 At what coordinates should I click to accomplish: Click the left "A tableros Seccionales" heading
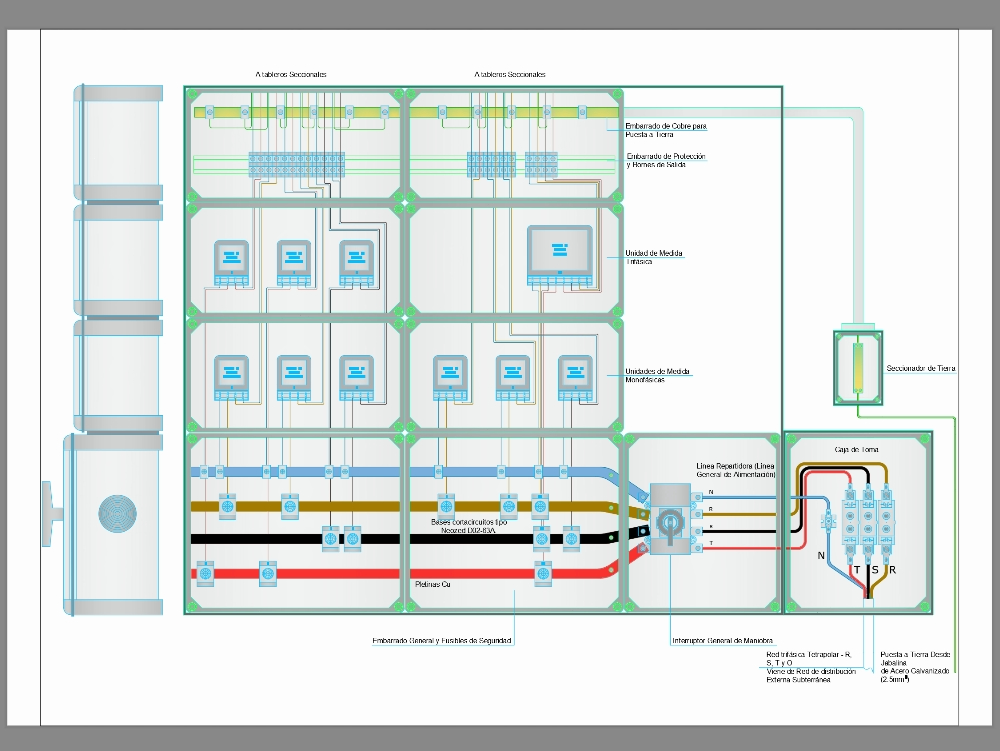293,72
